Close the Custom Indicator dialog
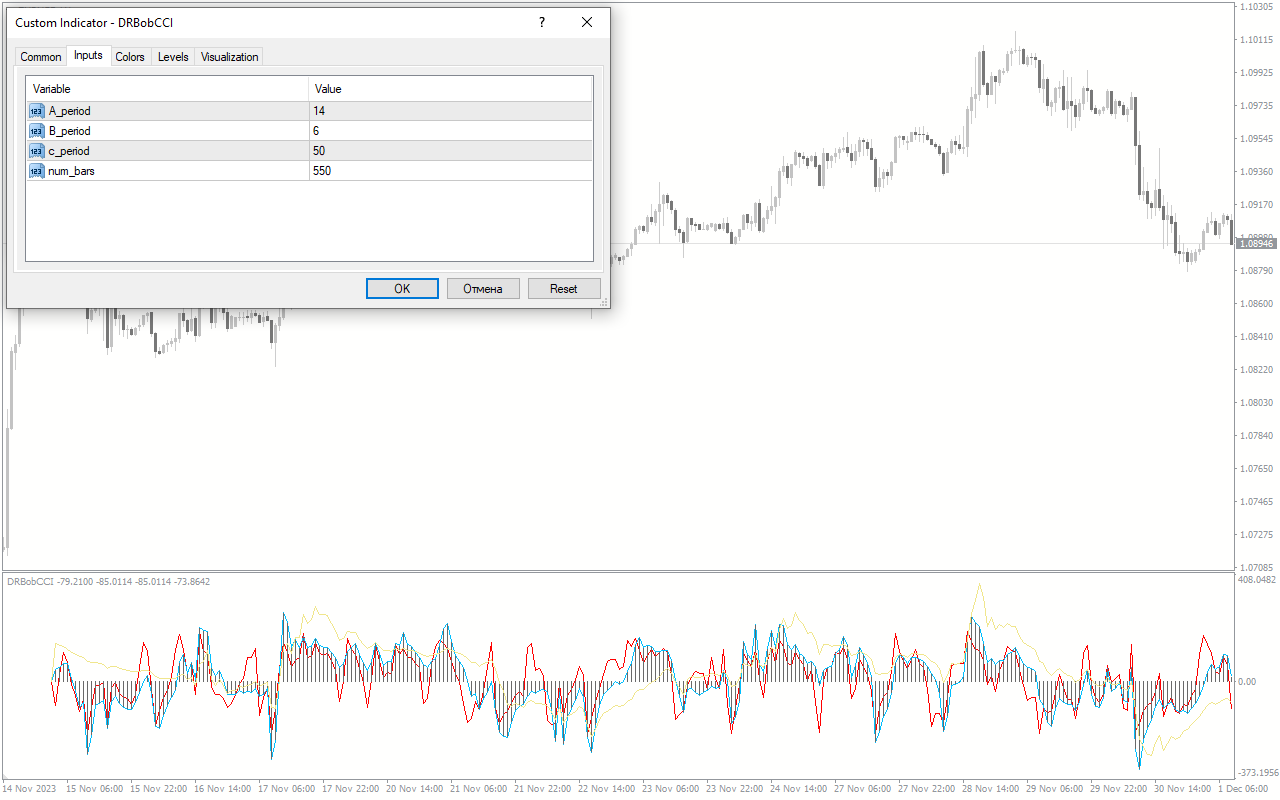This screenshot has width=1280, height=800. [x=587, y=22]
